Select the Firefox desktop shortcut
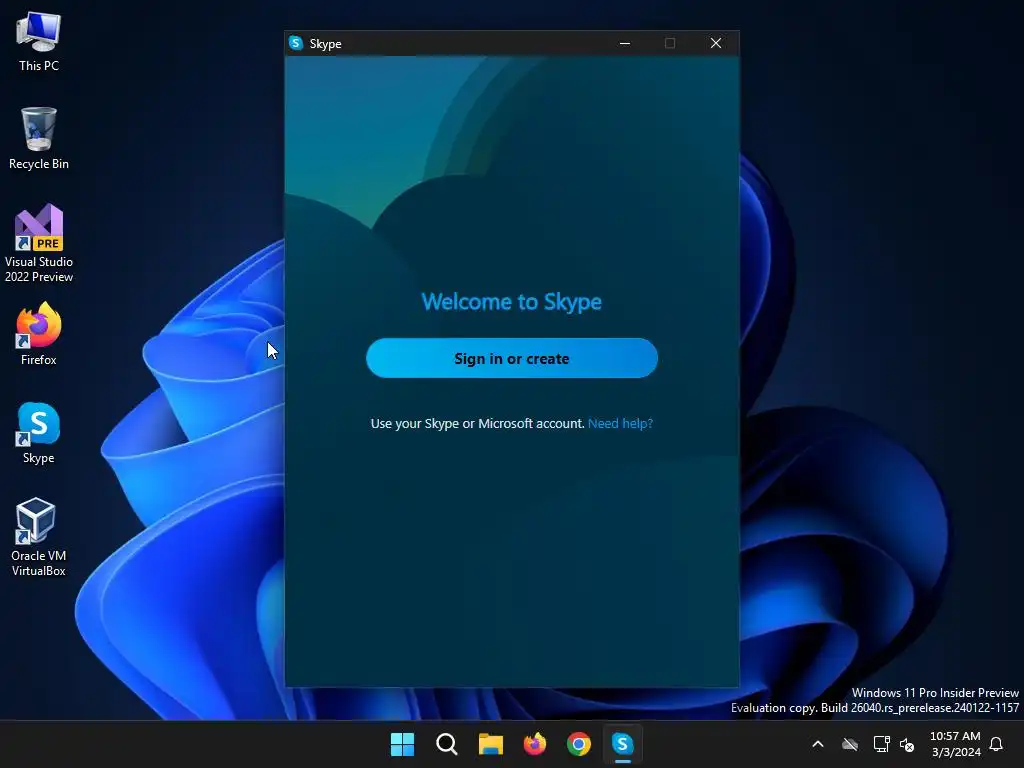This screenshot has width=1024, height=768. 39,334
